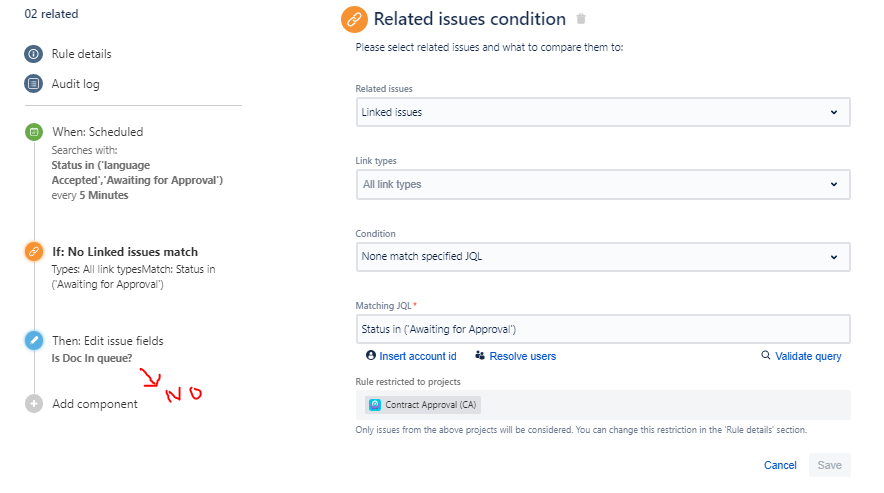This screenshot has height=493, width=884.
Task: Click the Validate query magnifier icon
Action: click(x=766, y=356)
